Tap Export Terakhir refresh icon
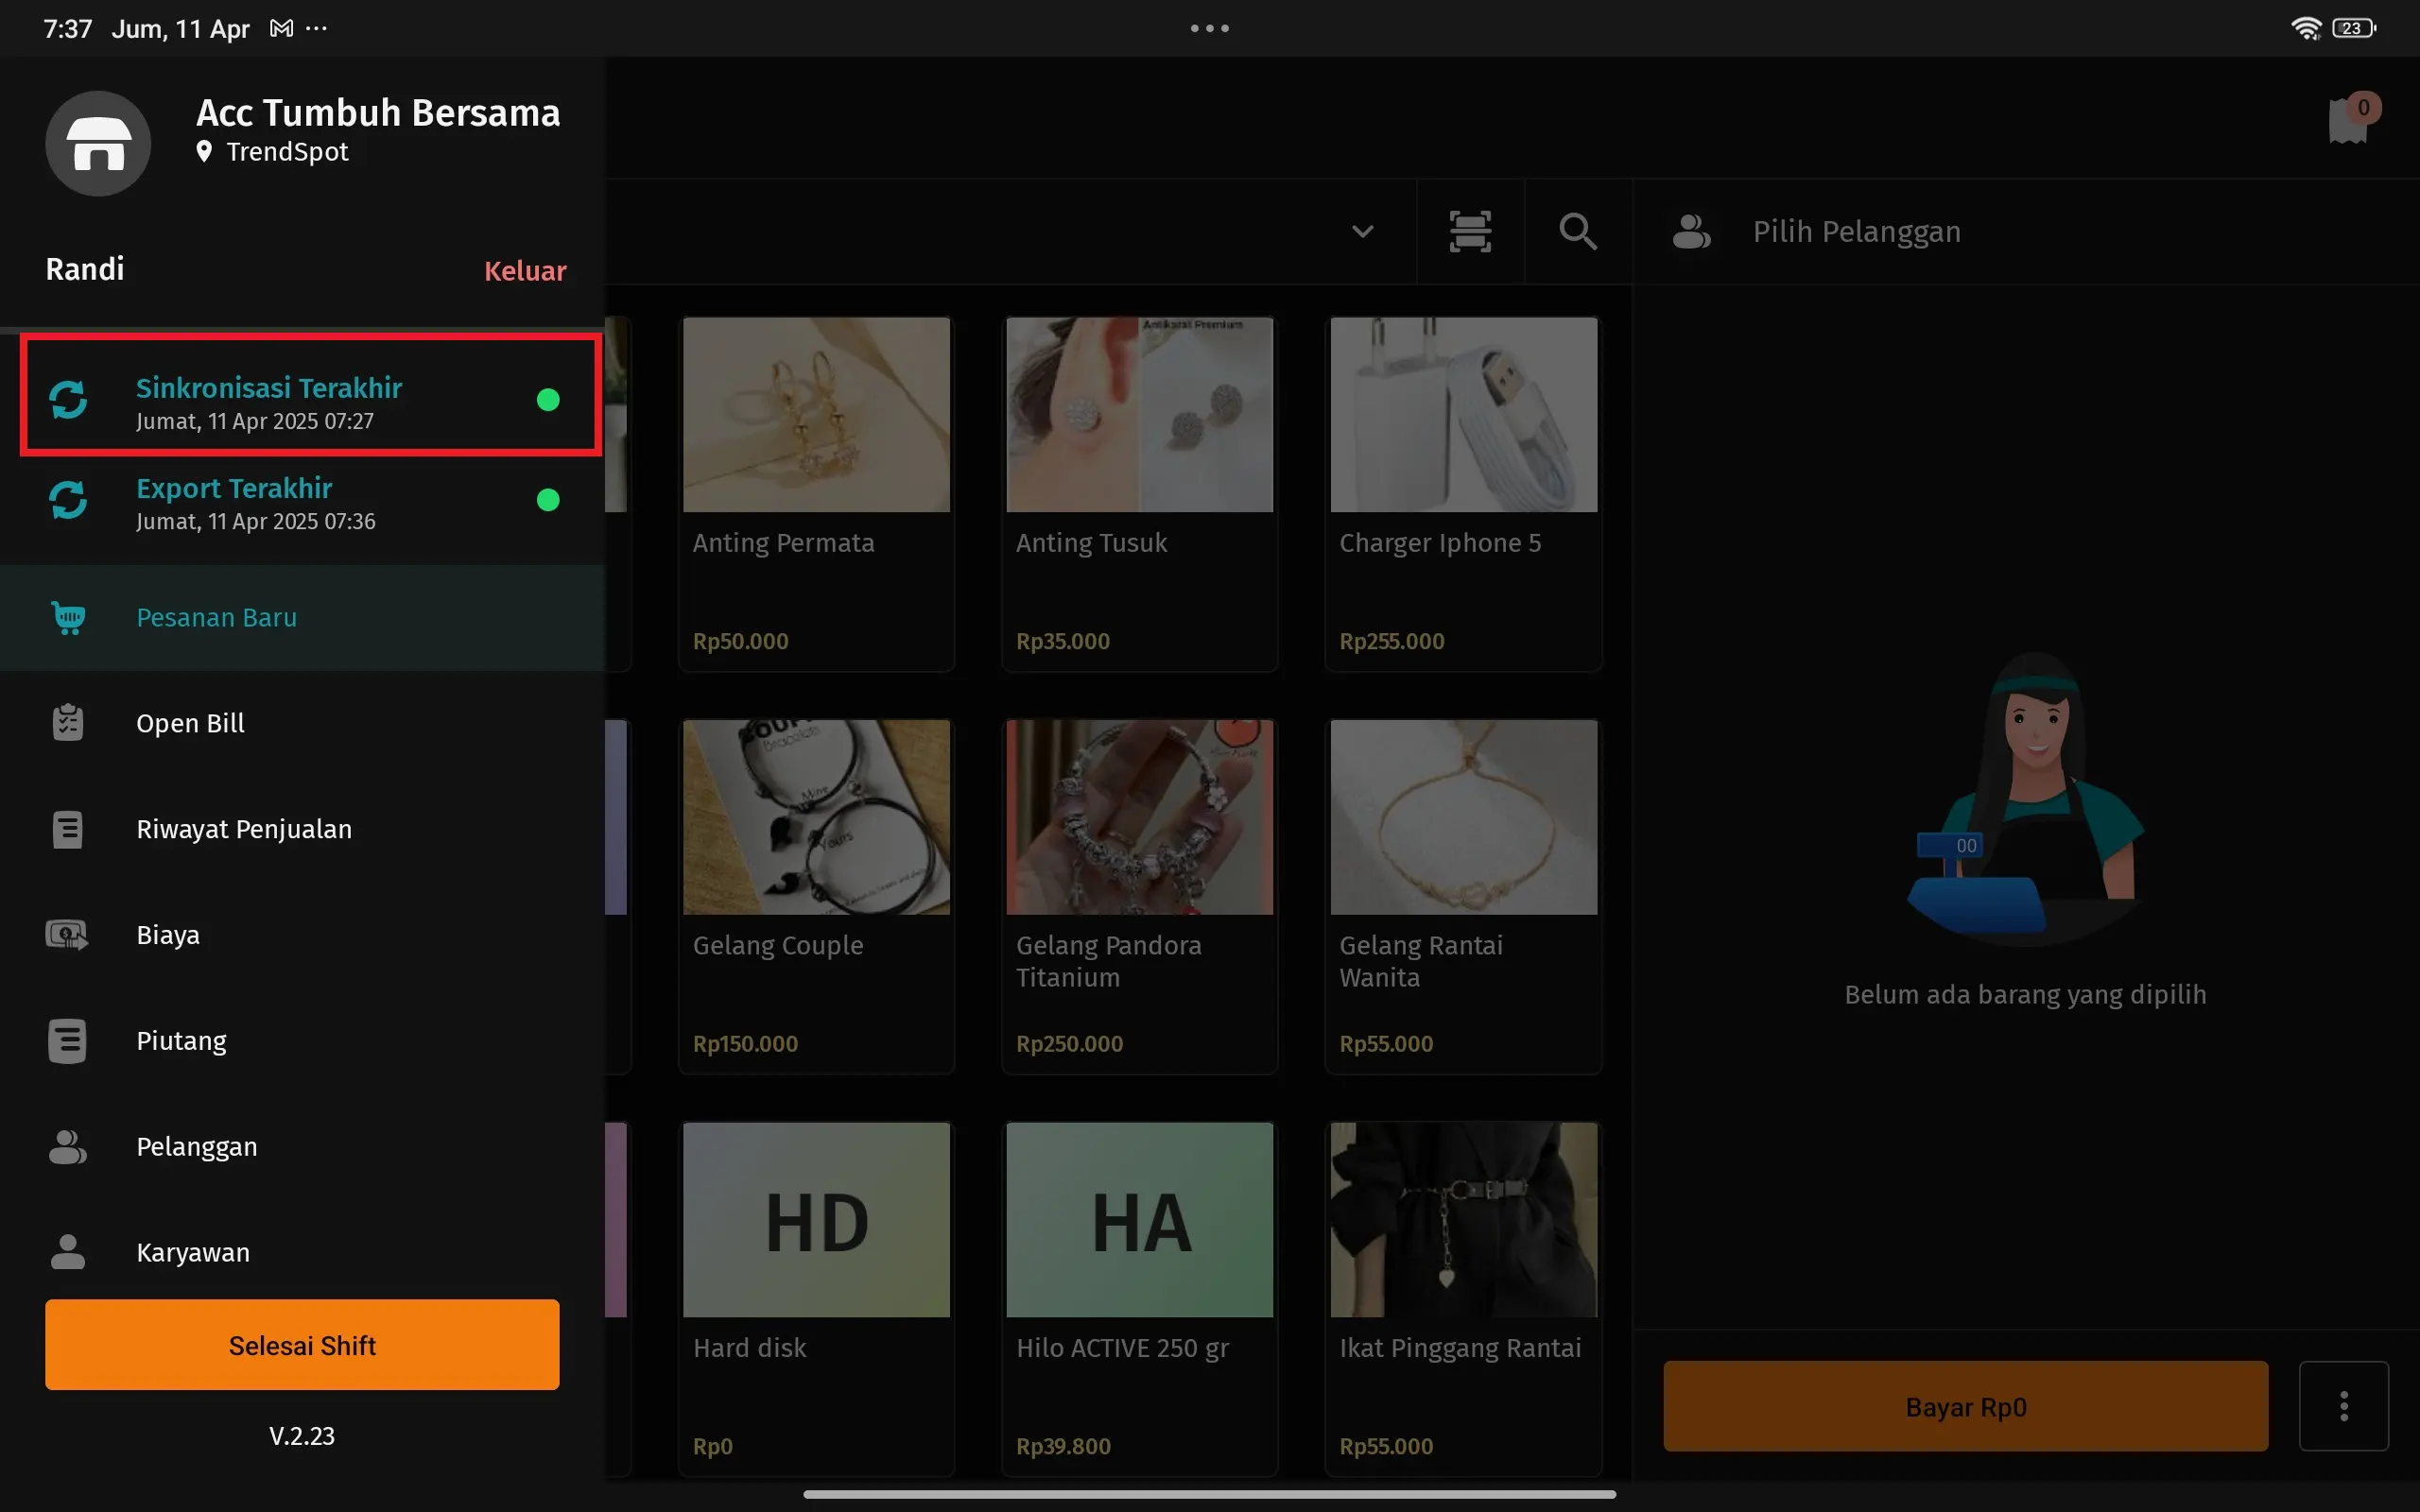This screenshot has height=1512, width=2420. point(68,500)
